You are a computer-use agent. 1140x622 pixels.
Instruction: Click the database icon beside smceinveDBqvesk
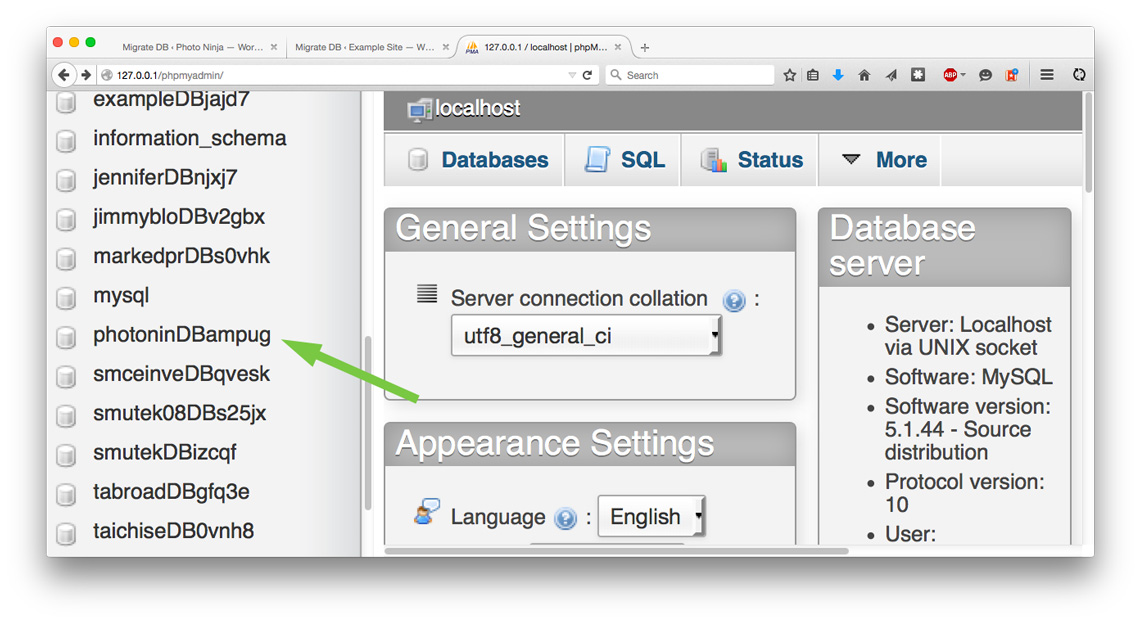[x=66, y=375]
